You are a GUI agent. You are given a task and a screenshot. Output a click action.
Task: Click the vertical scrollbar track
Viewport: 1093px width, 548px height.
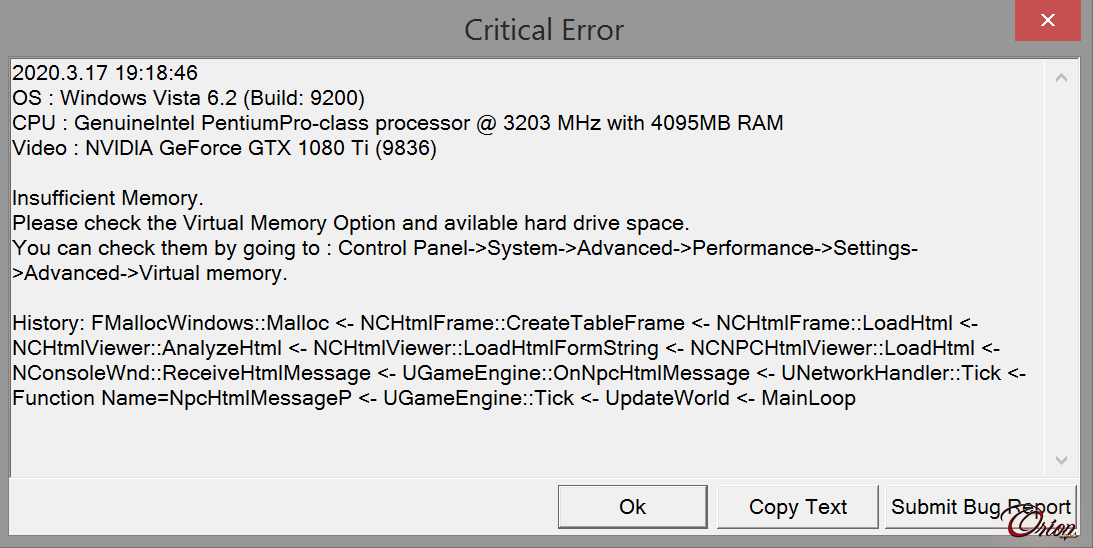(x=1061, y=268)
